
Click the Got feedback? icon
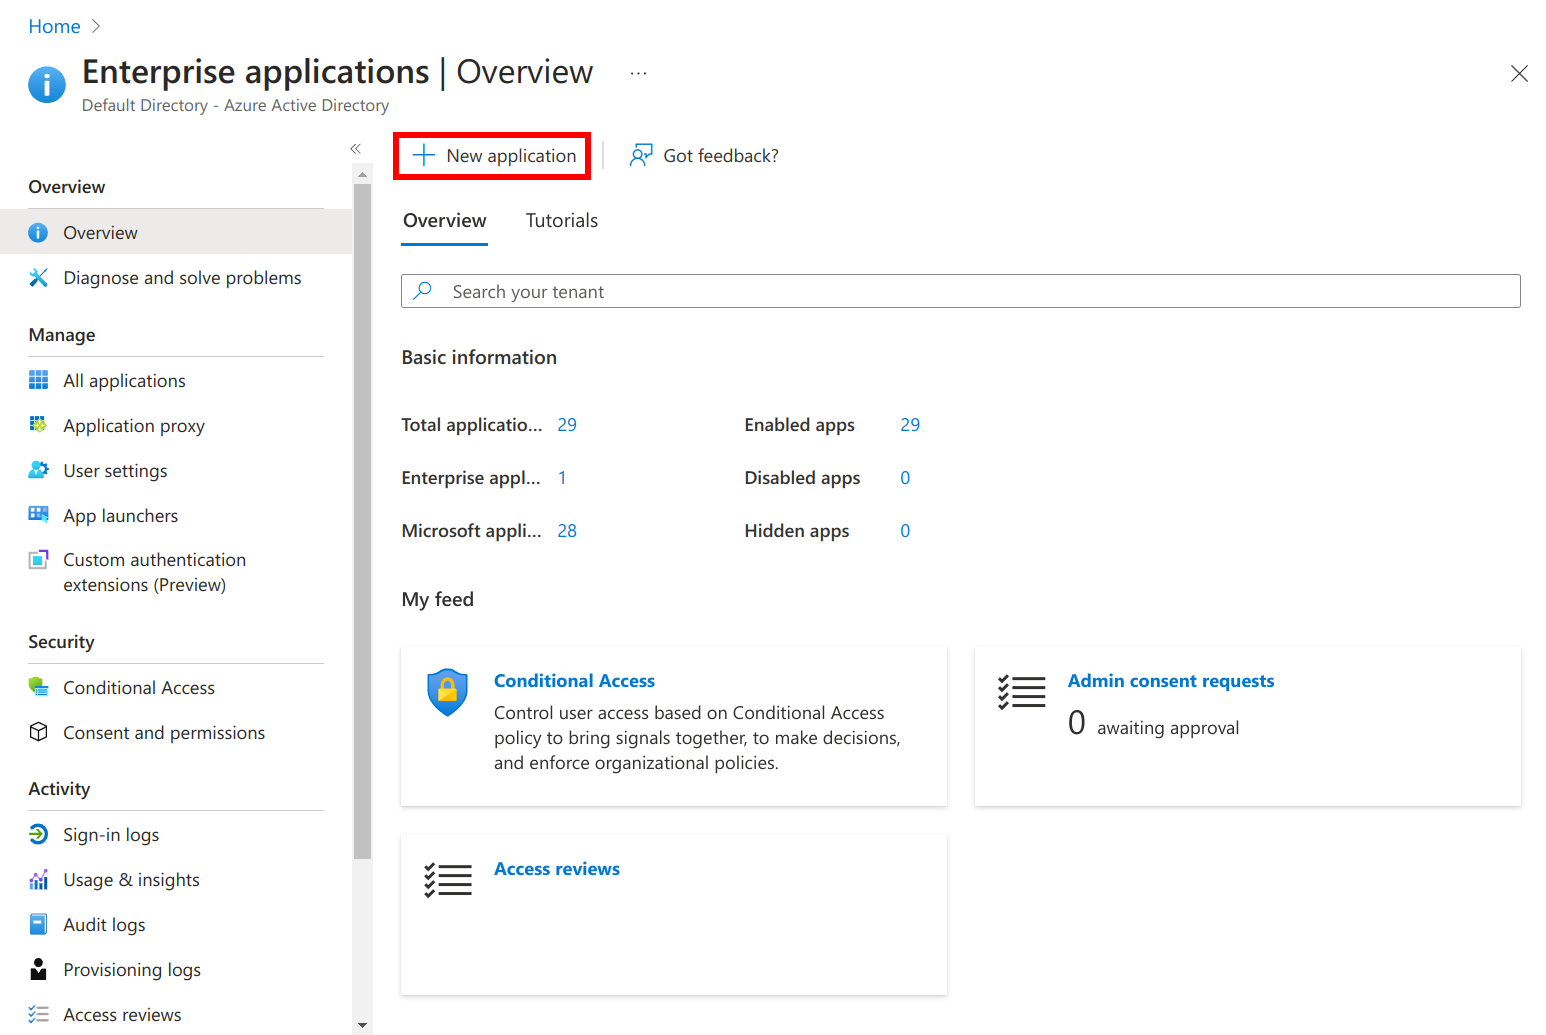[640, 155]
